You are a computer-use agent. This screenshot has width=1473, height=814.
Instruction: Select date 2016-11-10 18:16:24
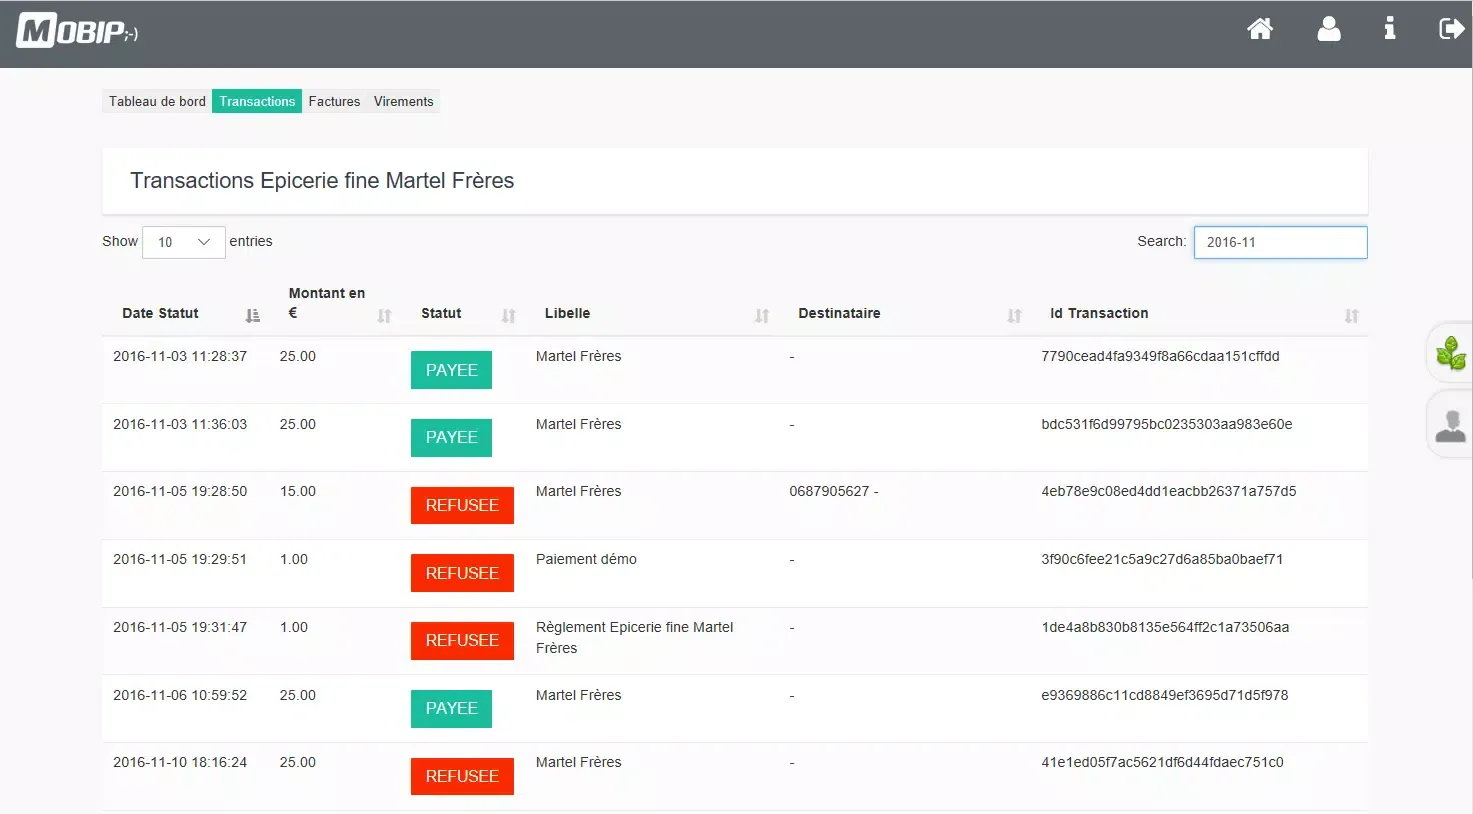coord(180,762)
